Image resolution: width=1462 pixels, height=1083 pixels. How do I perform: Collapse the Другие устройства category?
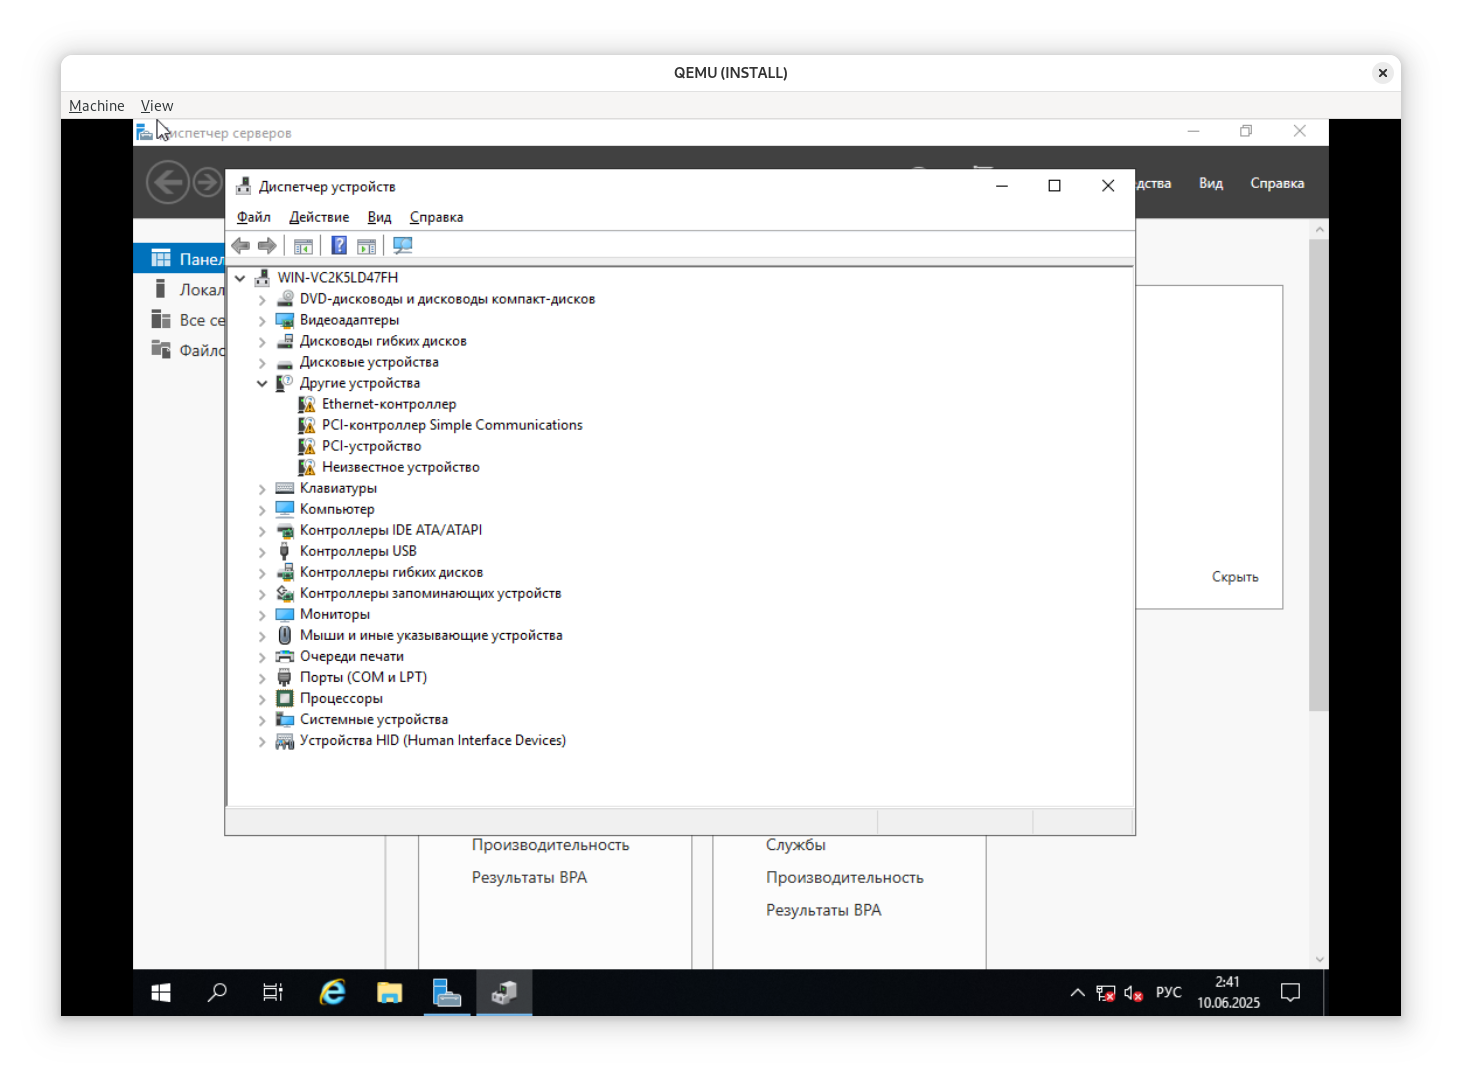pos(262,383)
